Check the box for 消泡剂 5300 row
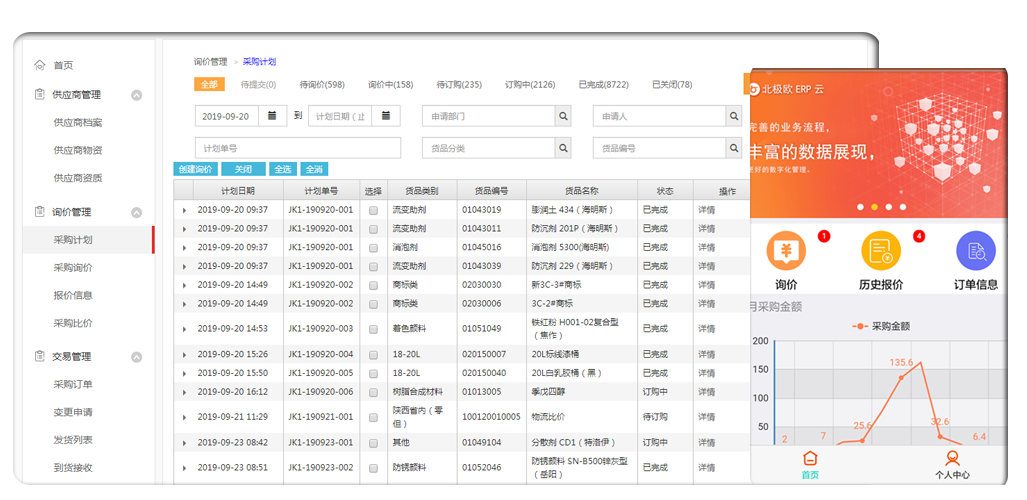 coord(373,248)
